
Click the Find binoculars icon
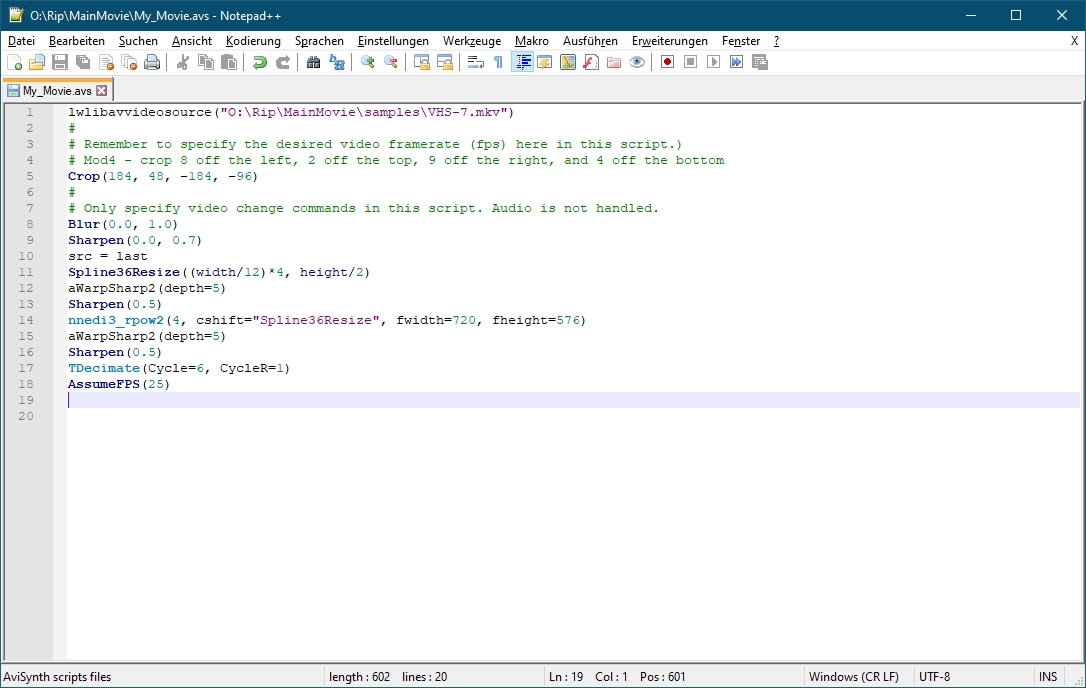[x=313, y=62]
